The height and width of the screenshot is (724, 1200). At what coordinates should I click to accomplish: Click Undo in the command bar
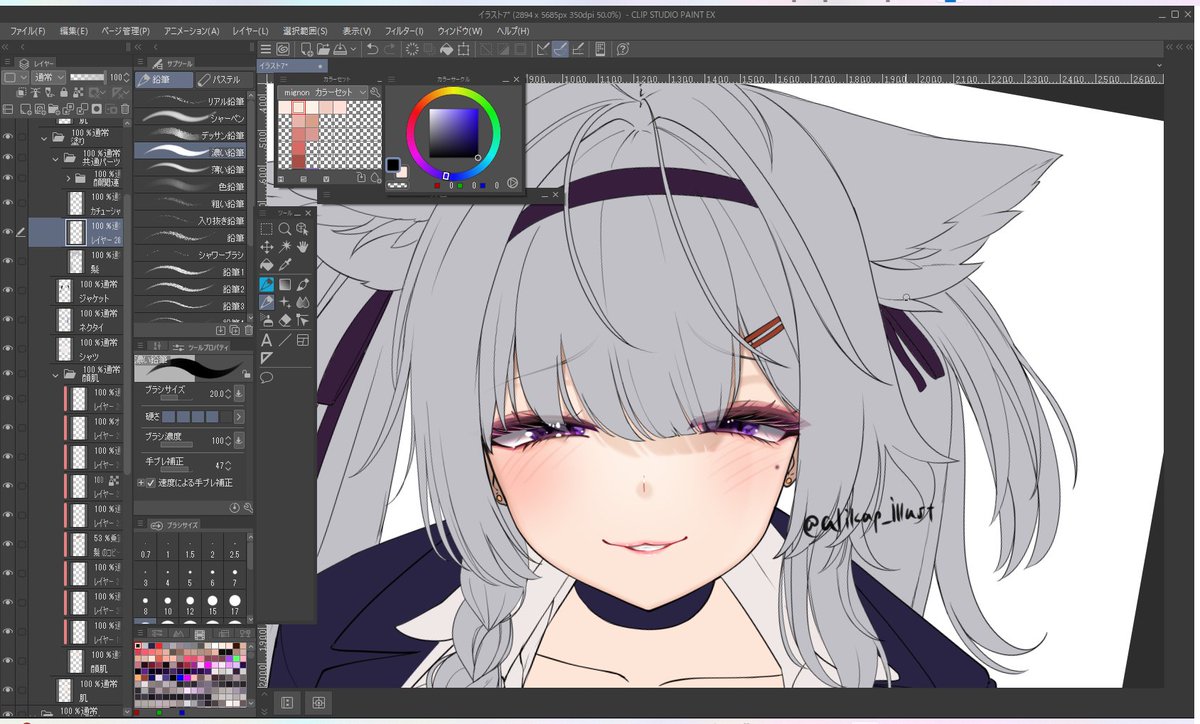tap(372, 48)
